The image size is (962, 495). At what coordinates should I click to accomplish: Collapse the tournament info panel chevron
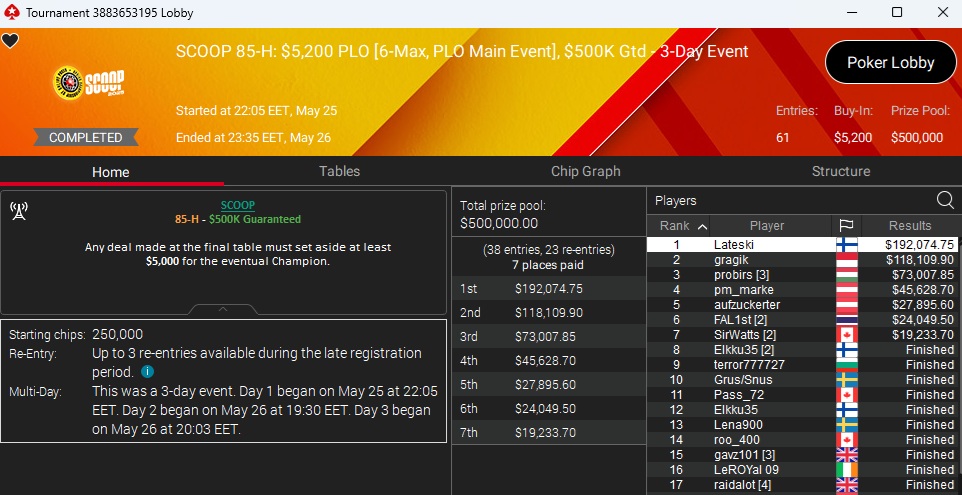(x=223, y=309)
